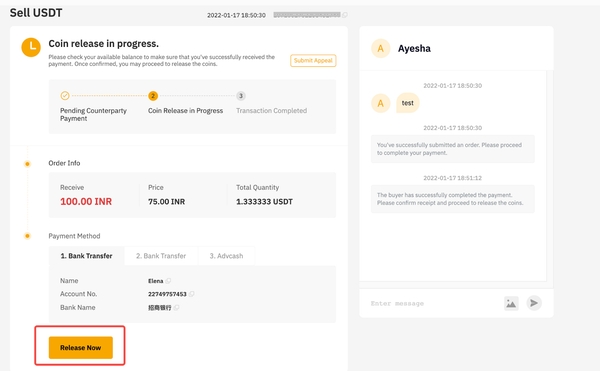Click step 3 Transaction Completed marker
600x371 pixels.
(x=241, y=96)
